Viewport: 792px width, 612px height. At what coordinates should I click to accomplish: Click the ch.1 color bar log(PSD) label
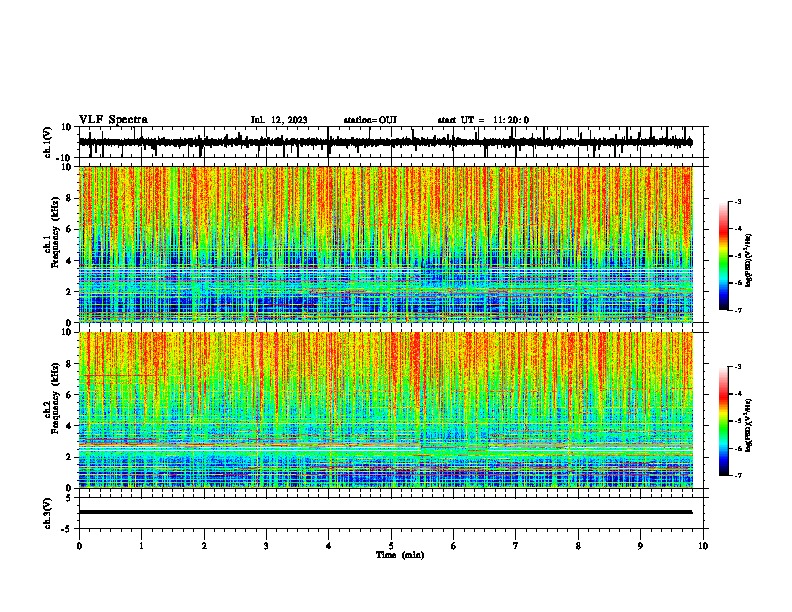pos(748,260)
